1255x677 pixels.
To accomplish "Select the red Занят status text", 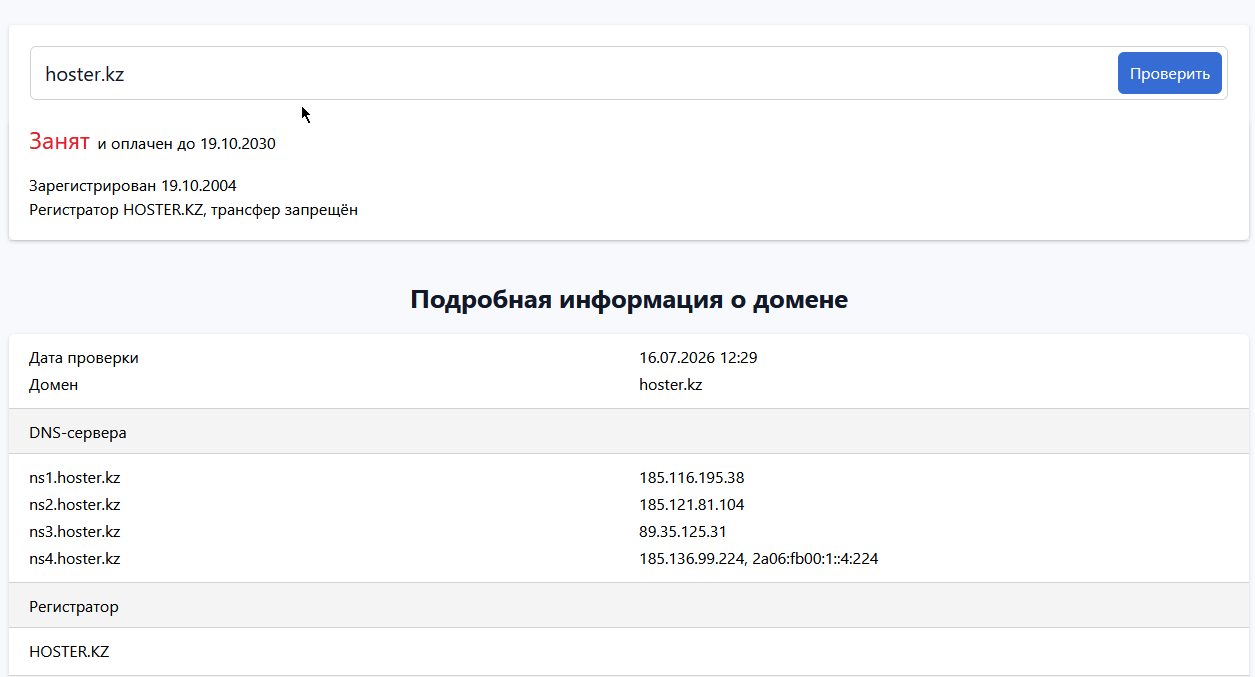I will point(59,141).
